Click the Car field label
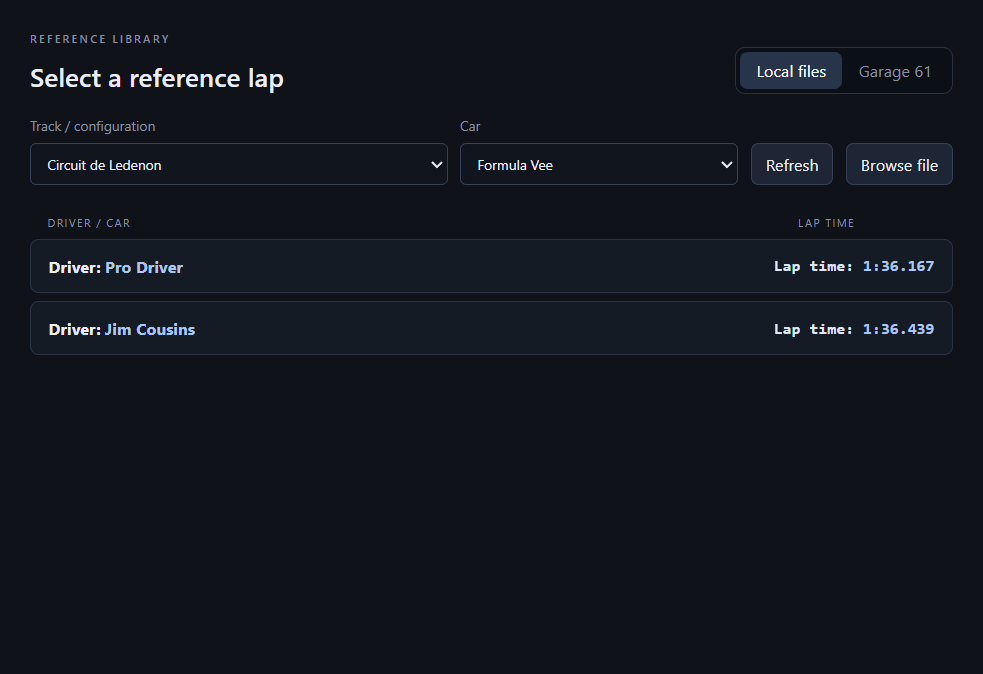This screenshot has height=674, width=983. pyautogui.click(x=470, y=126)
